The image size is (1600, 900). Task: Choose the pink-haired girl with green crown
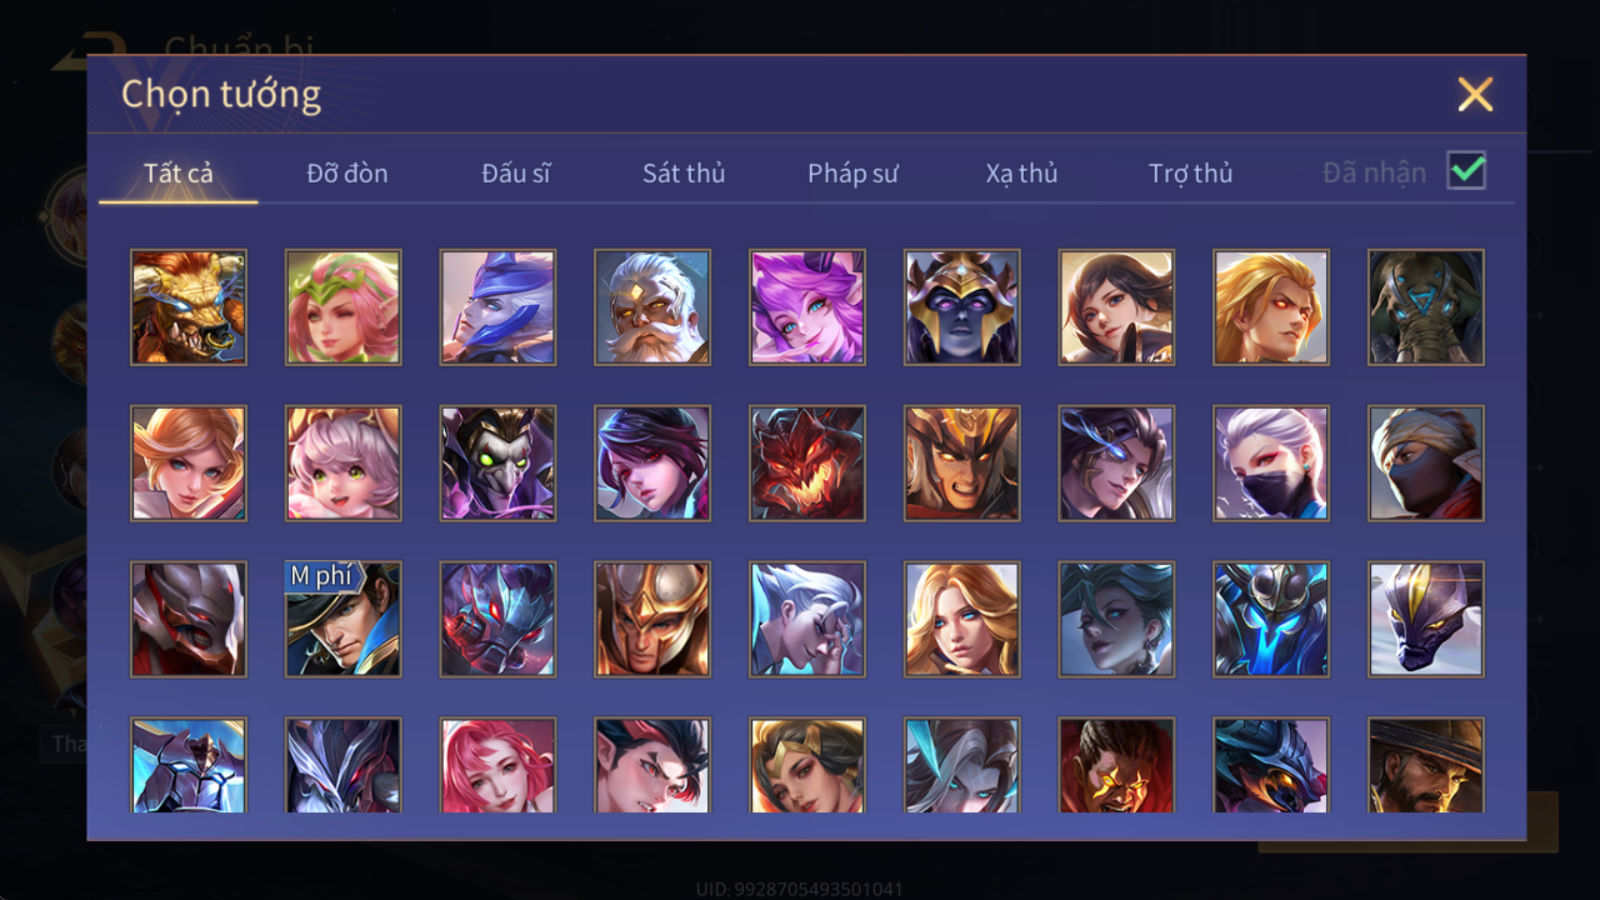[x=343, y=307]
